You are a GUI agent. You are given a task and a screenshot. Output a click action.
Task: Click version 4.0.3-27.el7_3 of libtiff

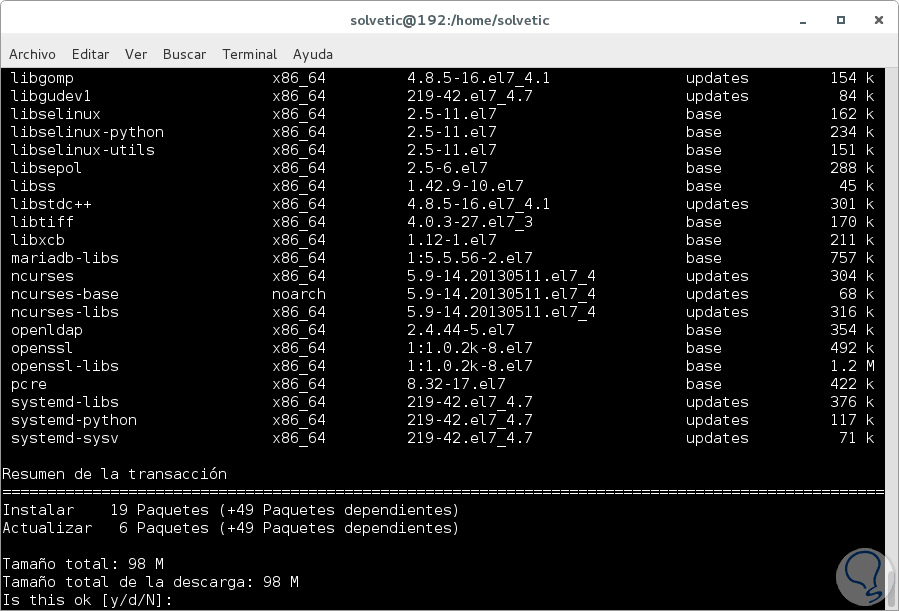click(x=470, y=222)
